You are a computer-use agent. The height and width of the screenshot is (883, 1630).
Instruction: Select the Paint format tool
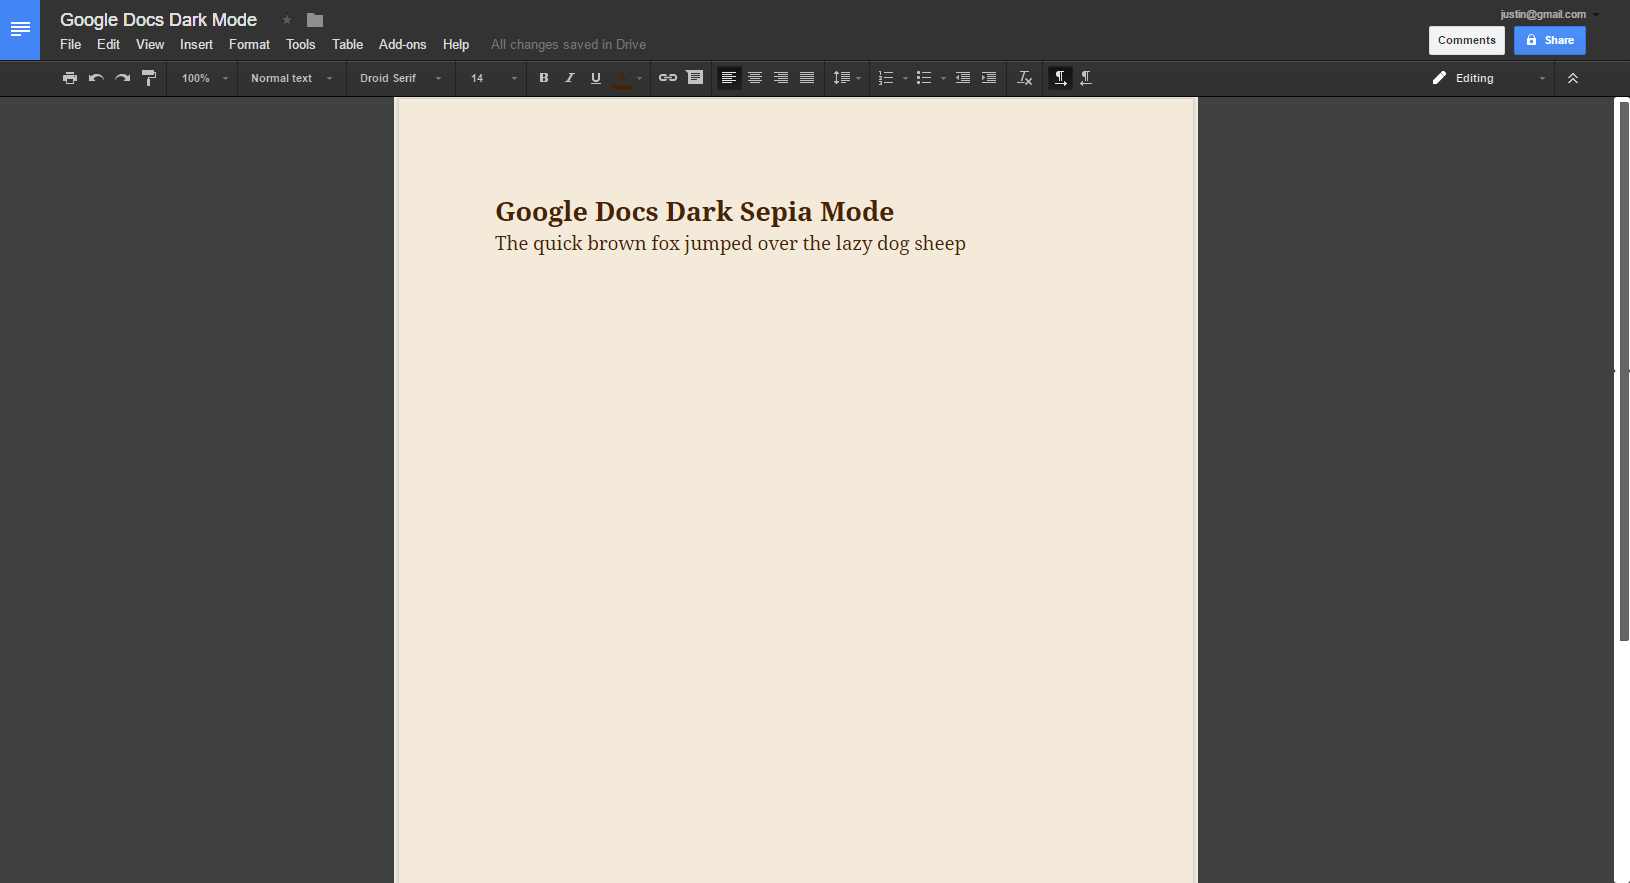tap(149, 78)
